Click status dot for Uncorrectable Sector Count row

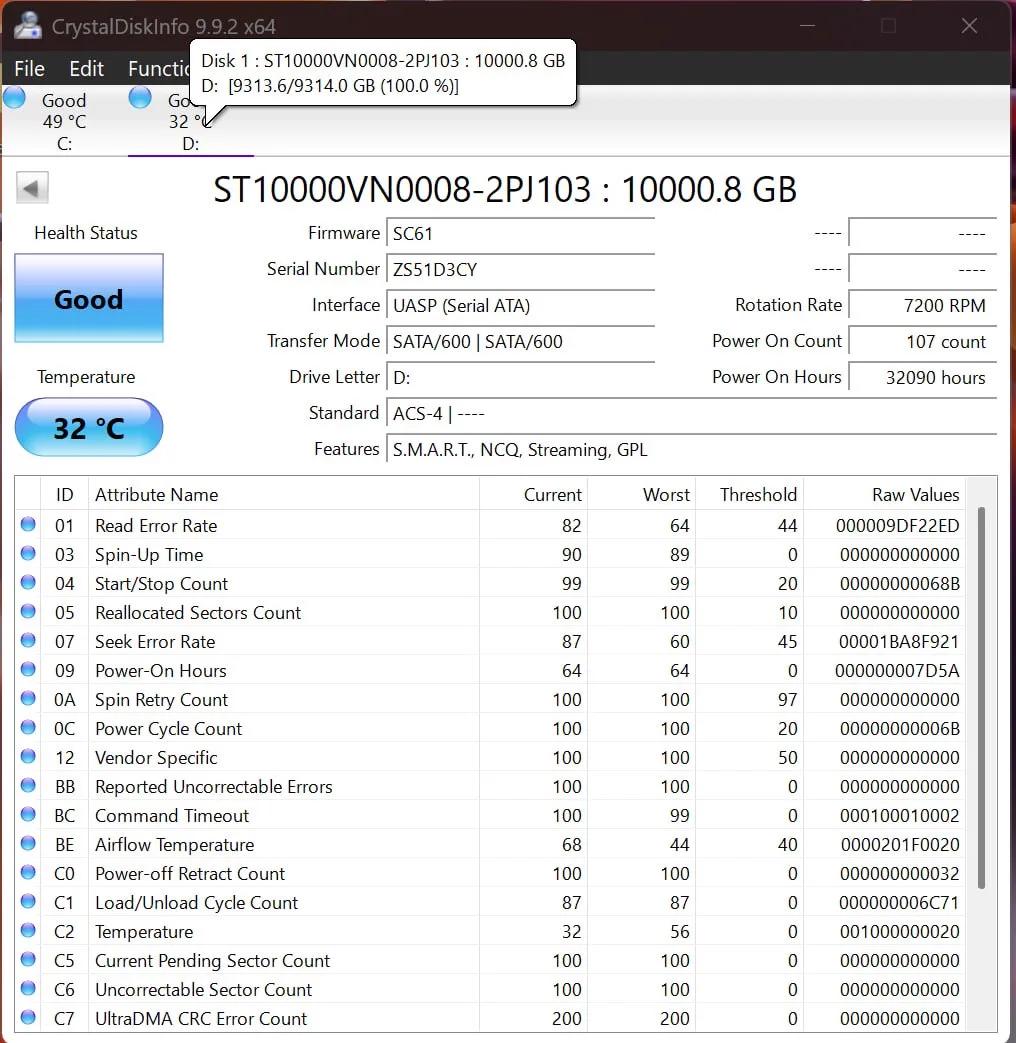pyautogui.click(x=28, y=988)
